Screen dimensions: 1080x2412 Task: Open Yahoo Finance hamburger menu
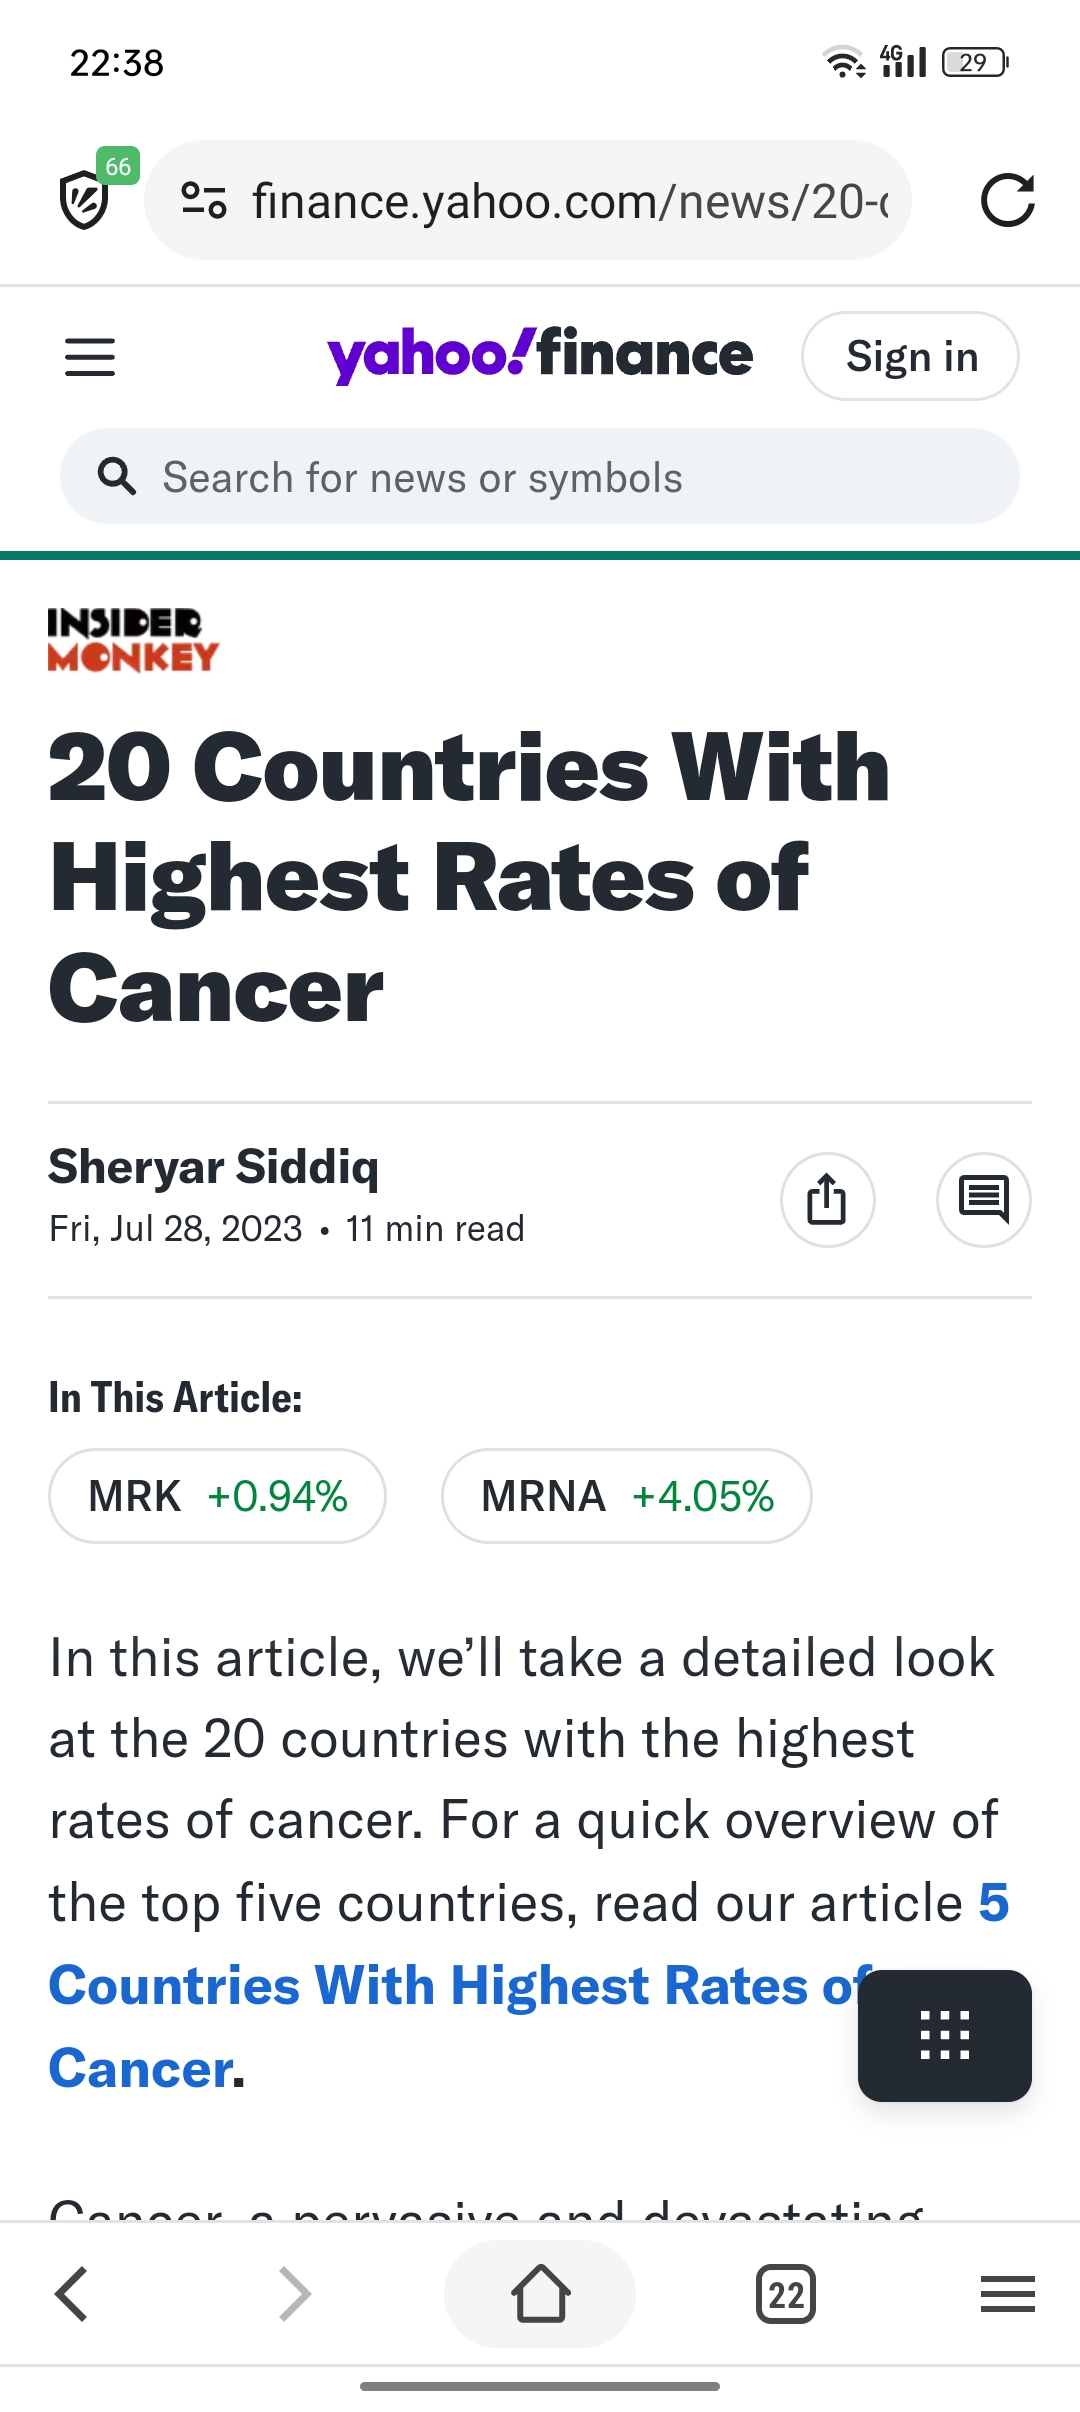(x=90, y=357)
